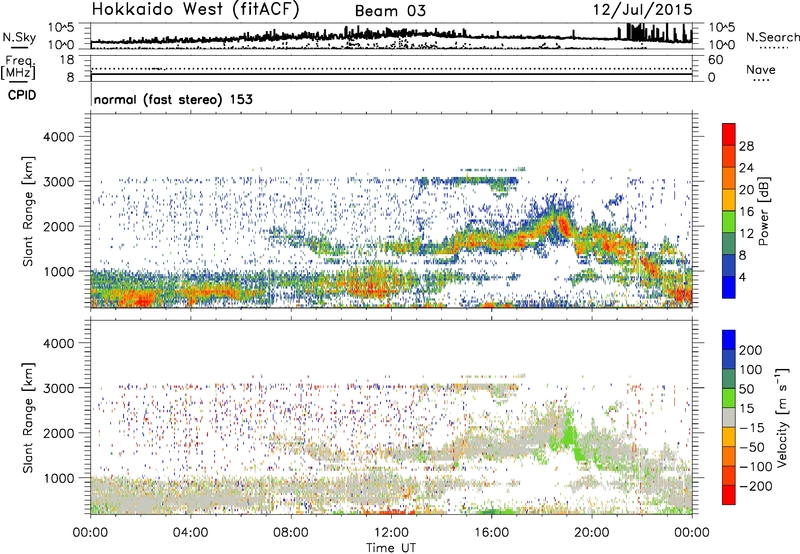This screenshot has height=554, width=800.
Task: Select '3000' tick on velocity panel axis
Action: [x=58, y=388]
